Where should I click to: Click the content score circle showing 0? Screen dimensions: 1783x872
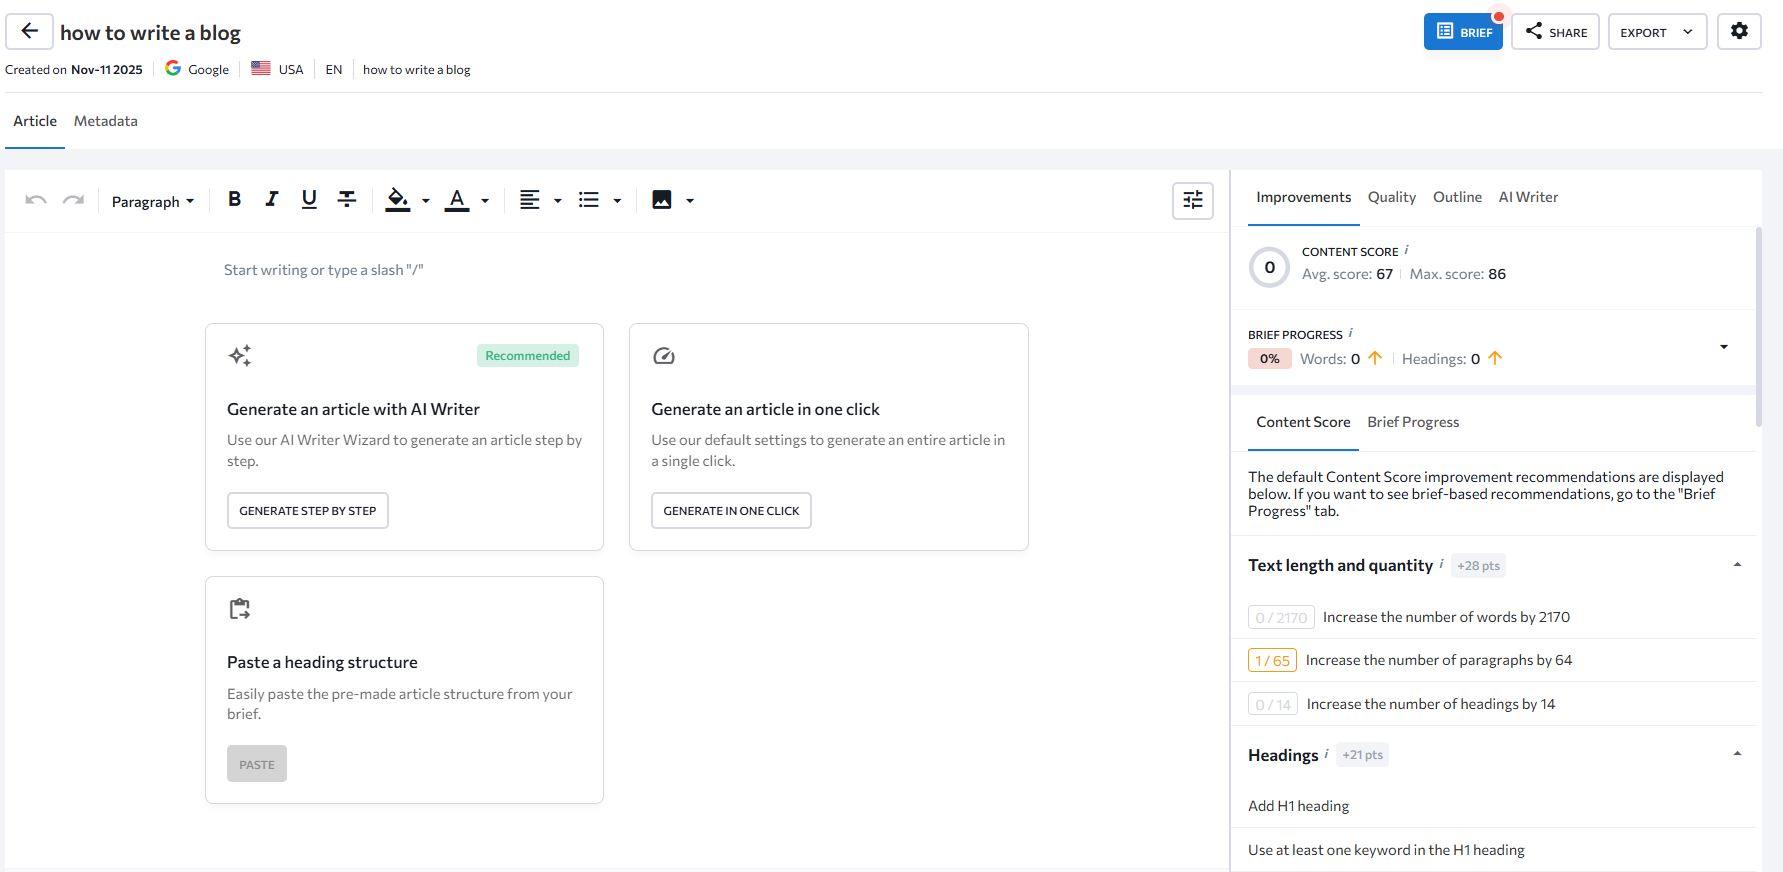(1270, 267)
